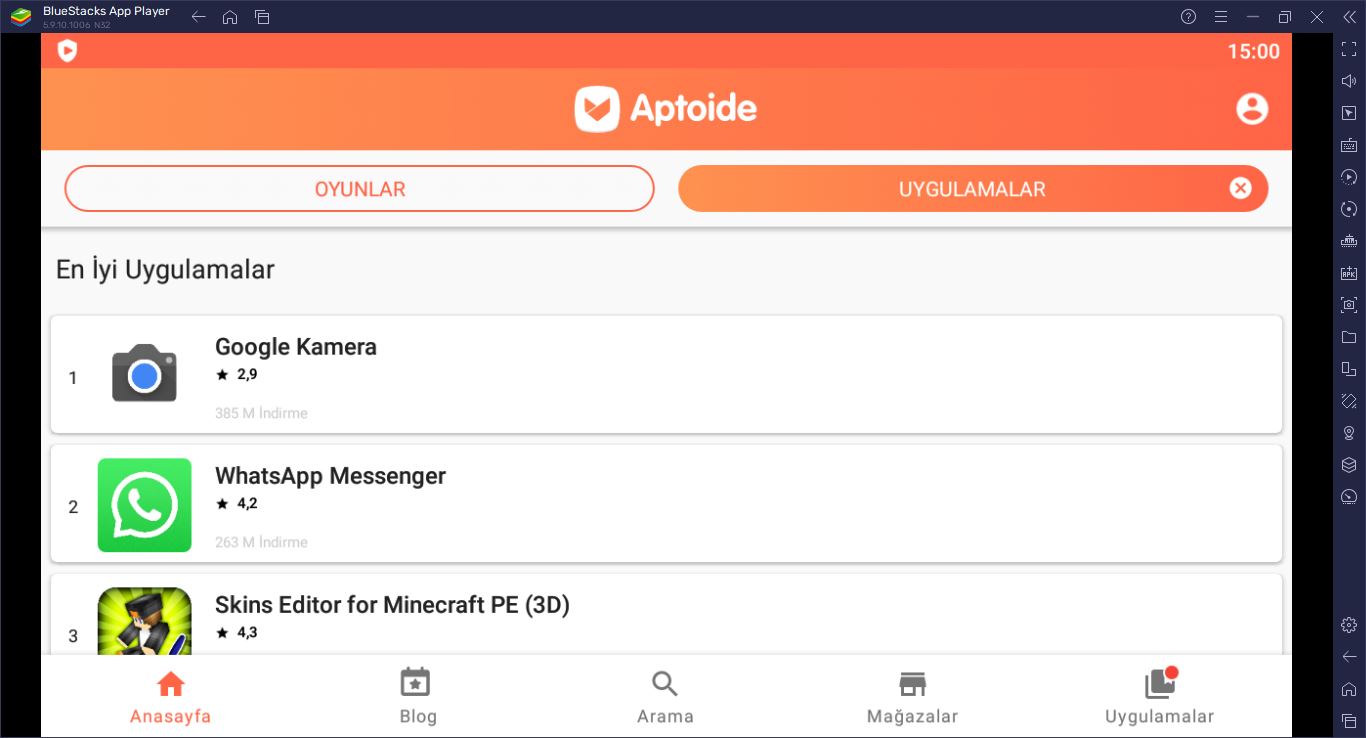Screen dimensions: 1366x738
Task: Open the user account profile icon
Action: pyautogui.click(x=1252, y=108)
